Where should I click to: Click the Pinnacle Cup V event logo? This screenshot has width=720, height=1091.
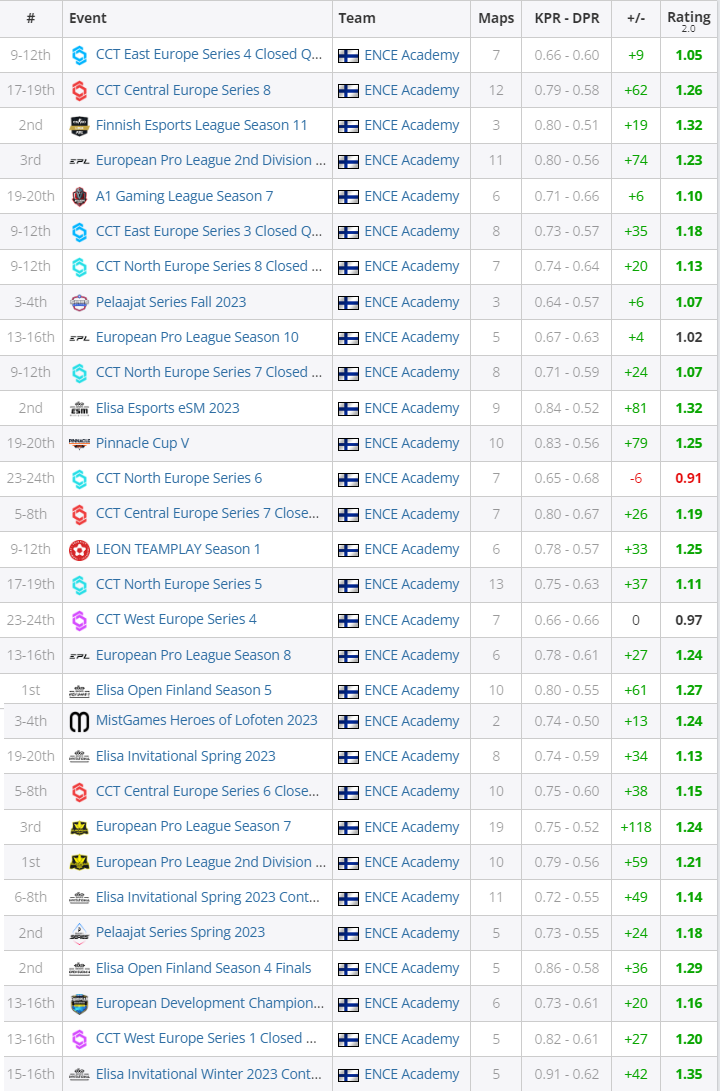coord(79,444)
